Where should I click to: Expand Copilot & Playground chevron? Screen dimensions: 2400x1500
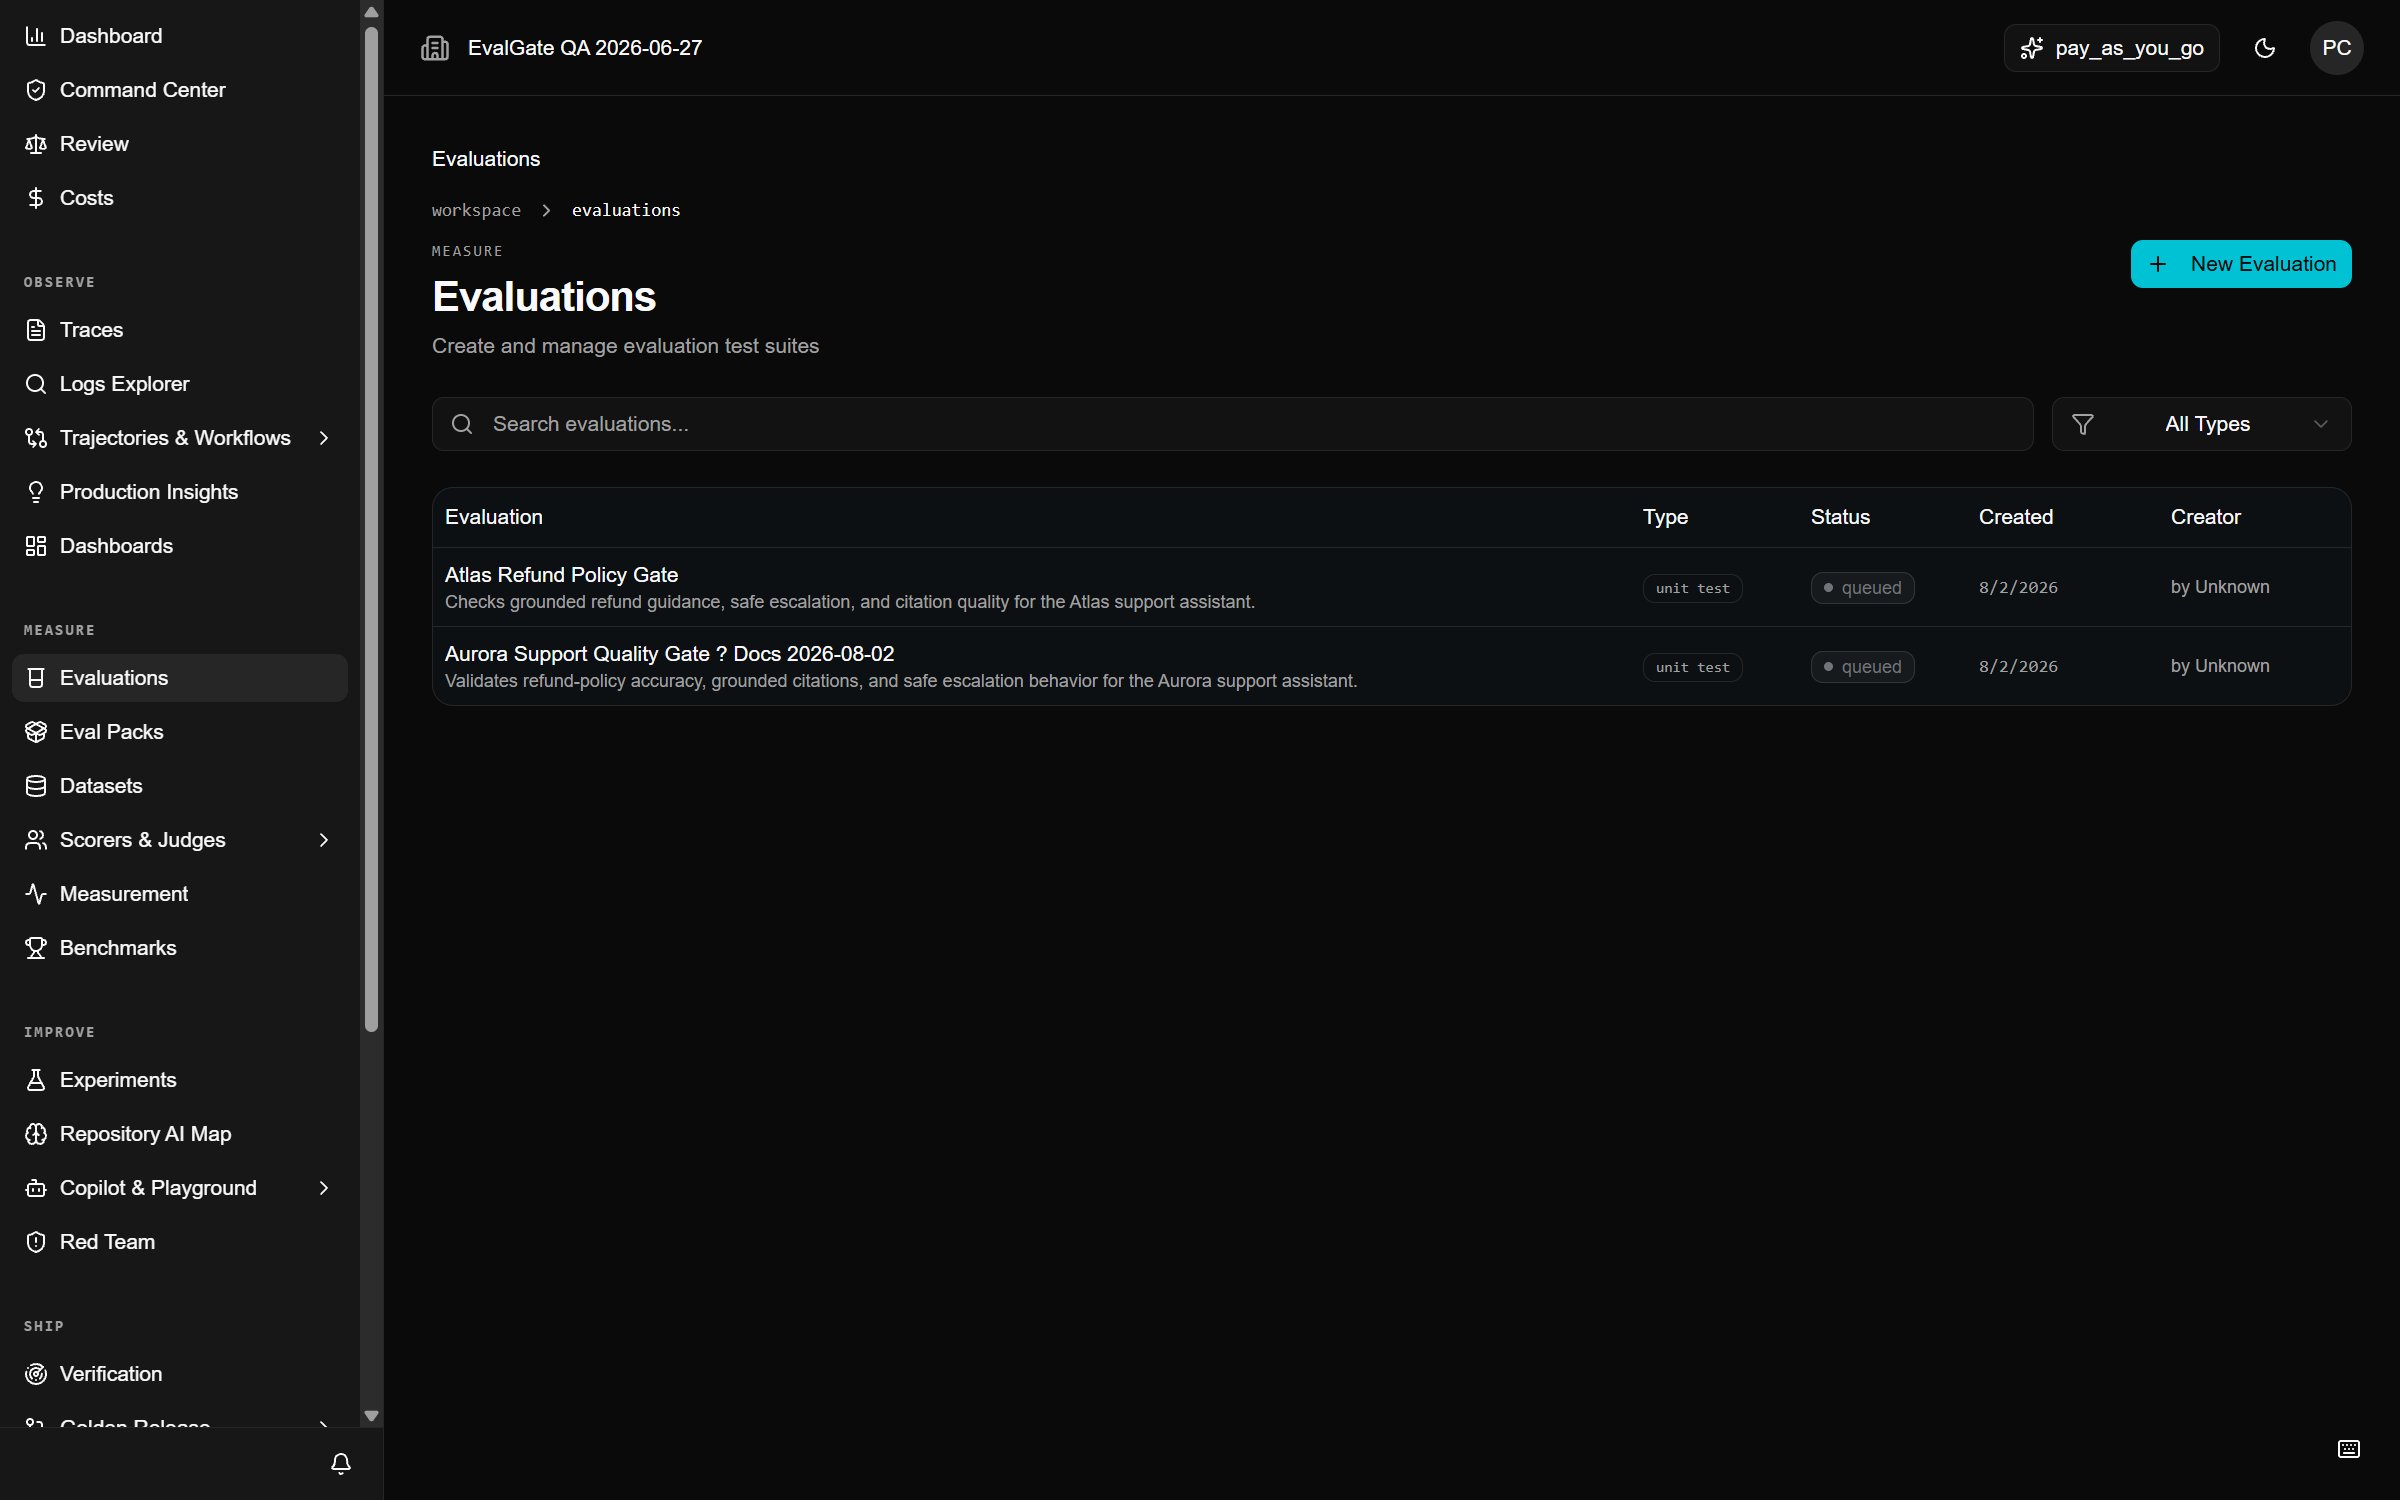[324, 1188]
